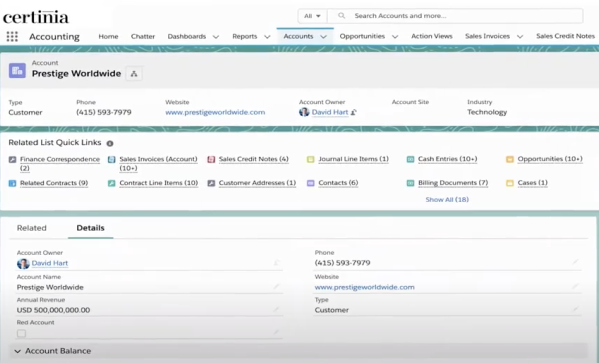Click David Hart avatar in header
The height and width of the screenshot is (363, 599).
click(304, 112)
